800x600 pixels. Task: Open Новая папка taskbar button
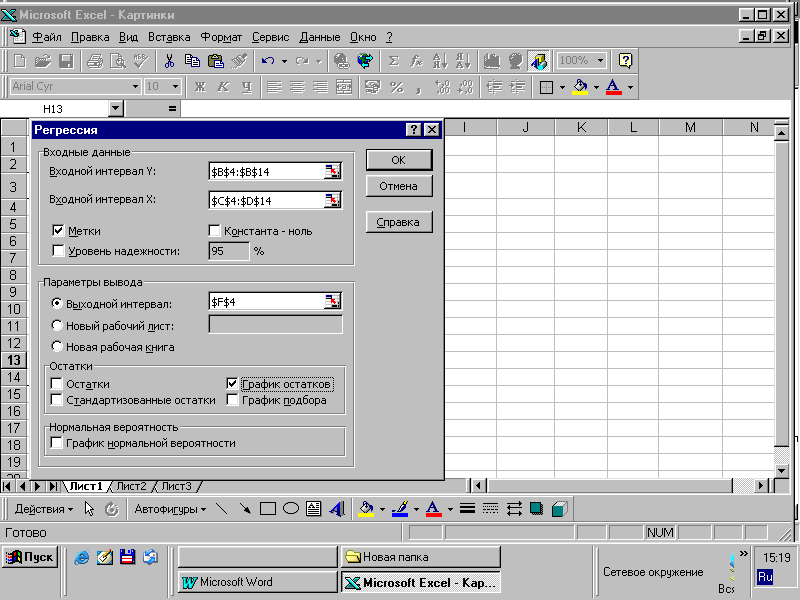click(420, 557)
